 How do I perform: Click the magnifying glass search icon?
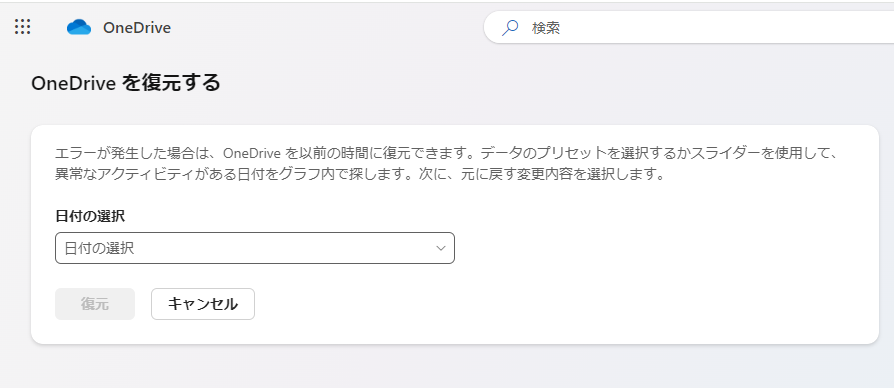pos(509,27)
